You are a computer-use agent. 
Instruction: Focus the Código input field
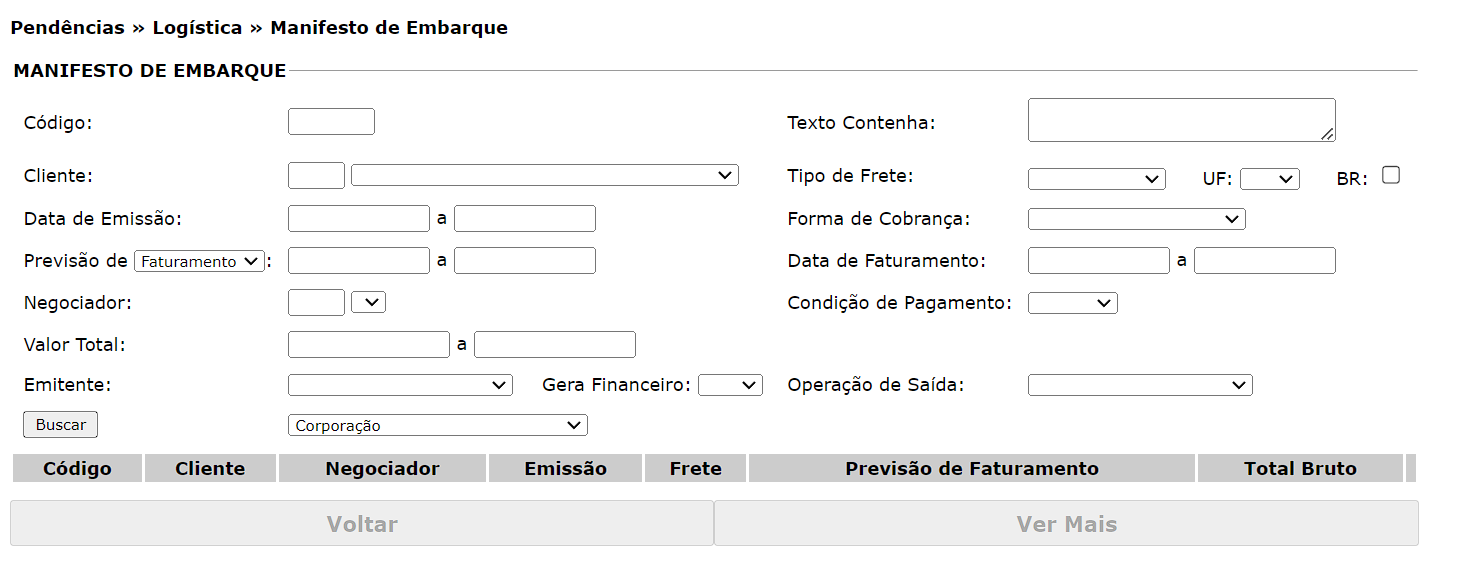331,122
